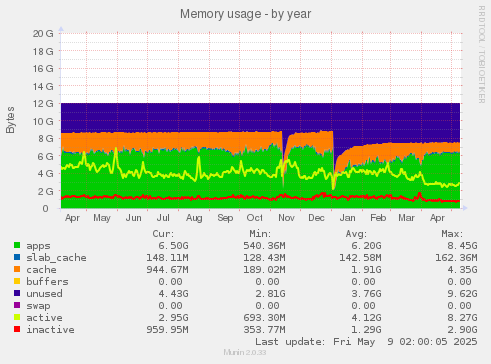Click the 'Nov' x-axis month label
Screen dimensions: 491x364
click(x=286, y=218)
